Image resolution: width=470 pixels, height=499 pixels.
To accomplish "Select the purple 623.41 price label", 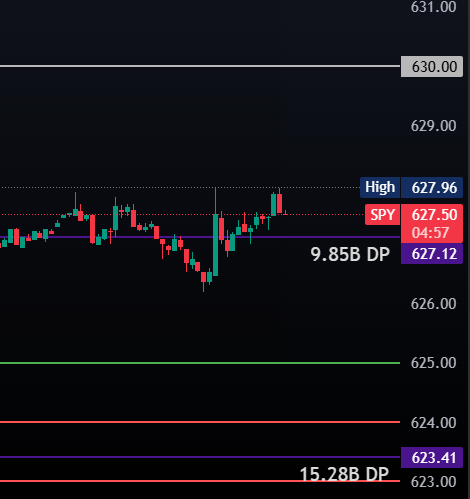I will pyautogui.click(x=432, y=458).
